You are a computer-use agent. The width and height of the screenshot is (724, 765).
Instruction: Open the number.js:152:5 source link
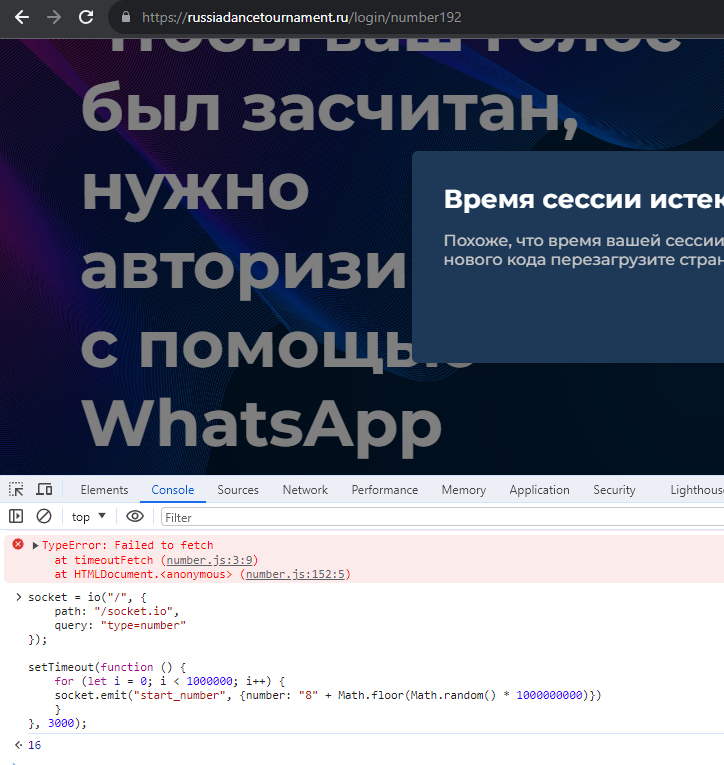(x=297, y=574)
